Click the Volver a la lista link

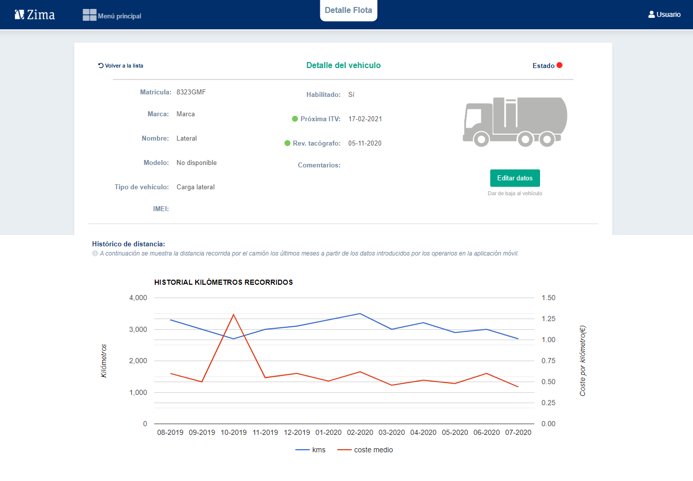(x=124, y=65)
